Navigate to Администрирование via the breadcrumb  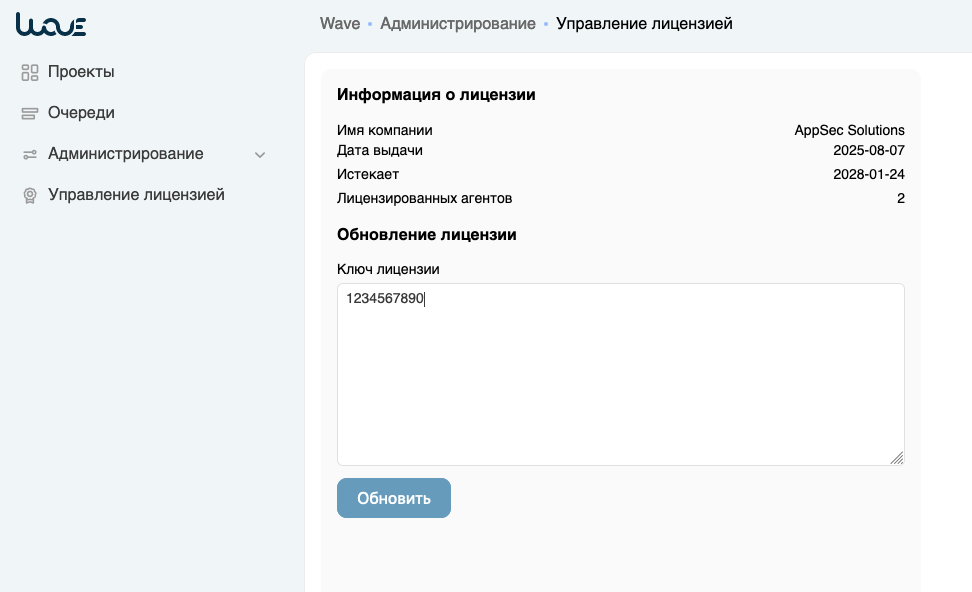tap(457, 23)
